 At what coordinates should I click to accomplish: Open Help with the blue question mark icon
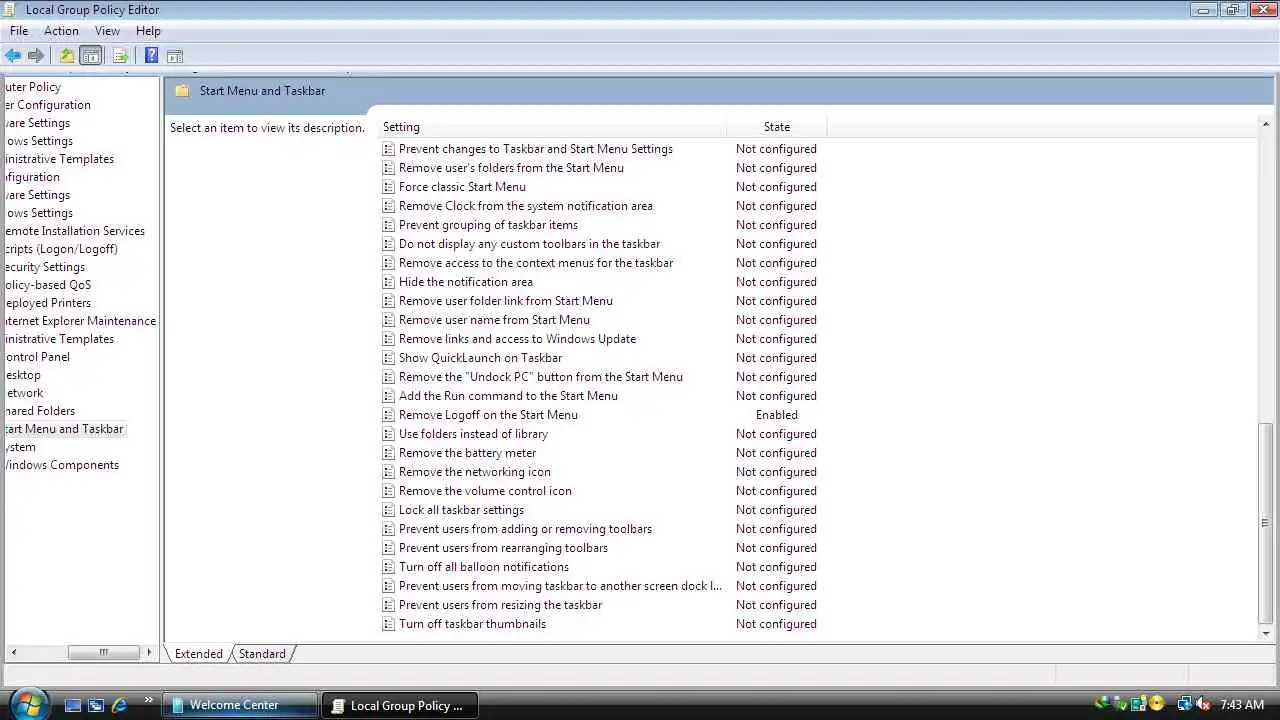151,56
